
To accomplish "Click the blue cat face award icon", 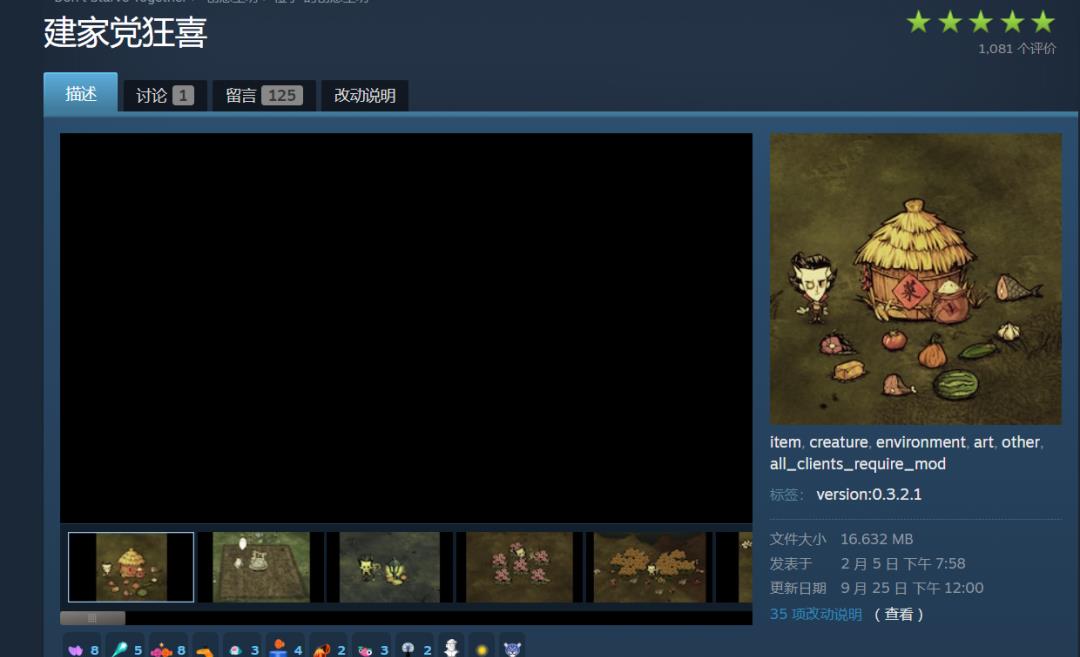I will (x=512, y=649).
